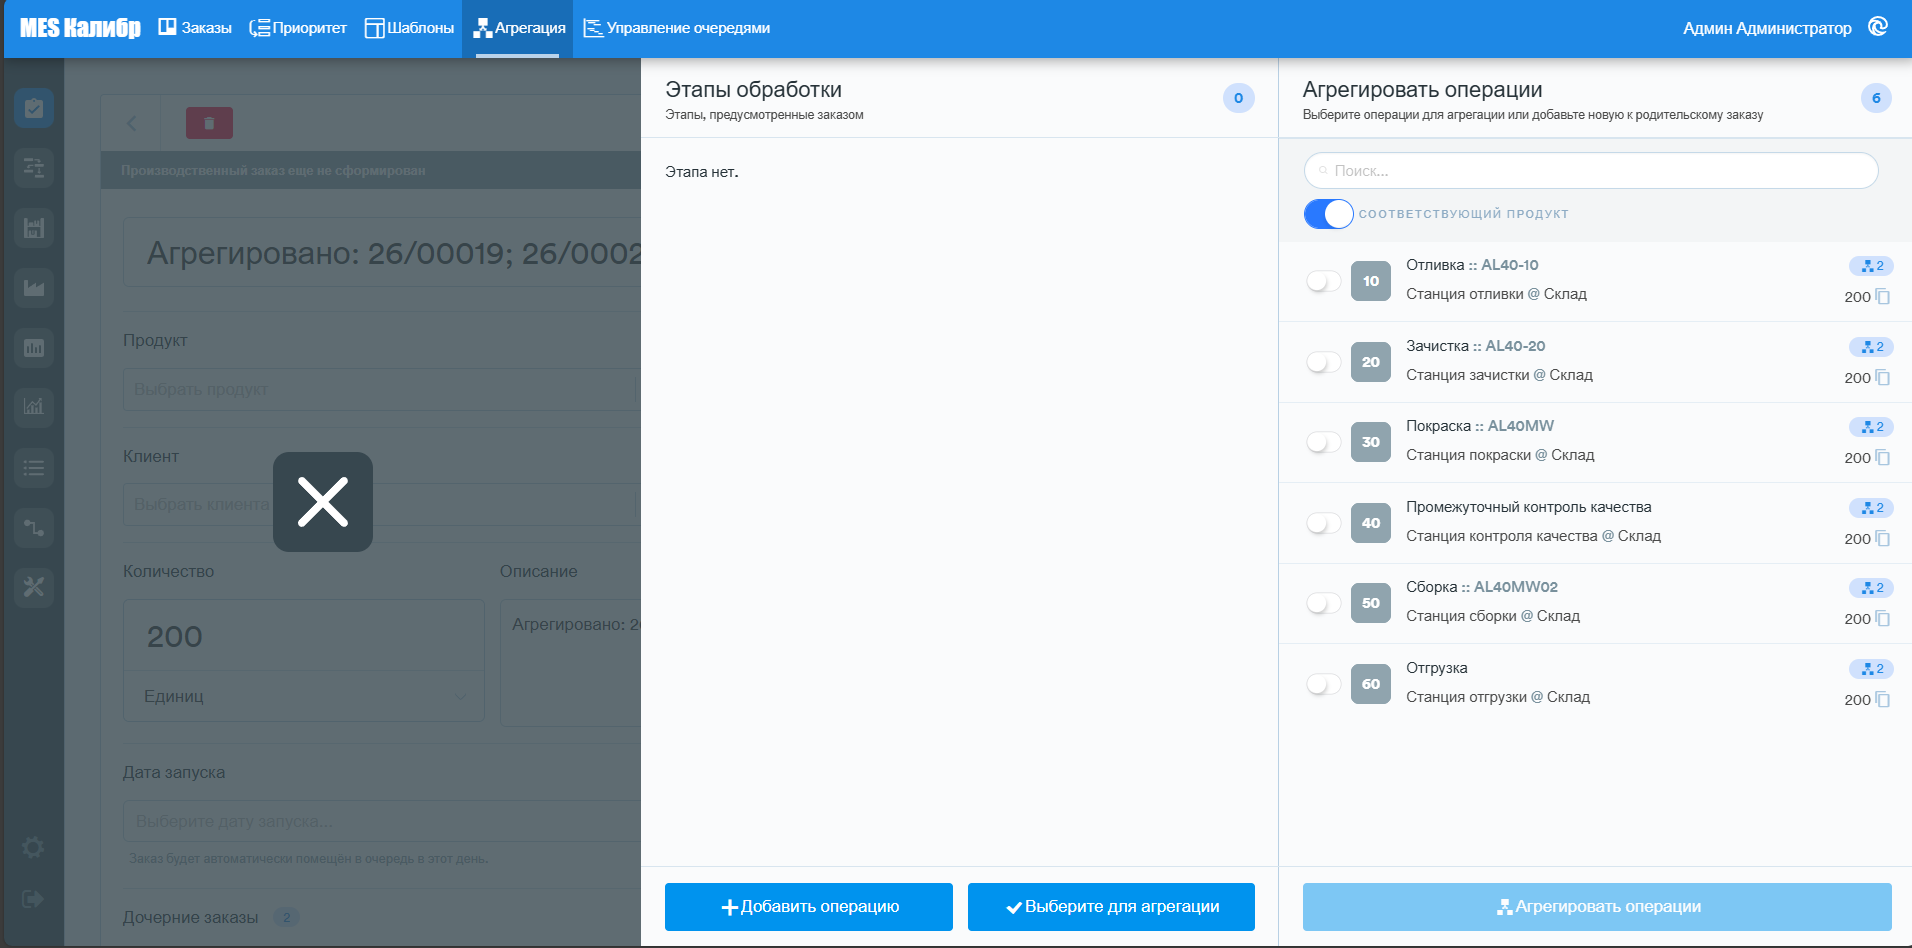
Task: Open the Приоритет menu item
Action: point(298,28)
